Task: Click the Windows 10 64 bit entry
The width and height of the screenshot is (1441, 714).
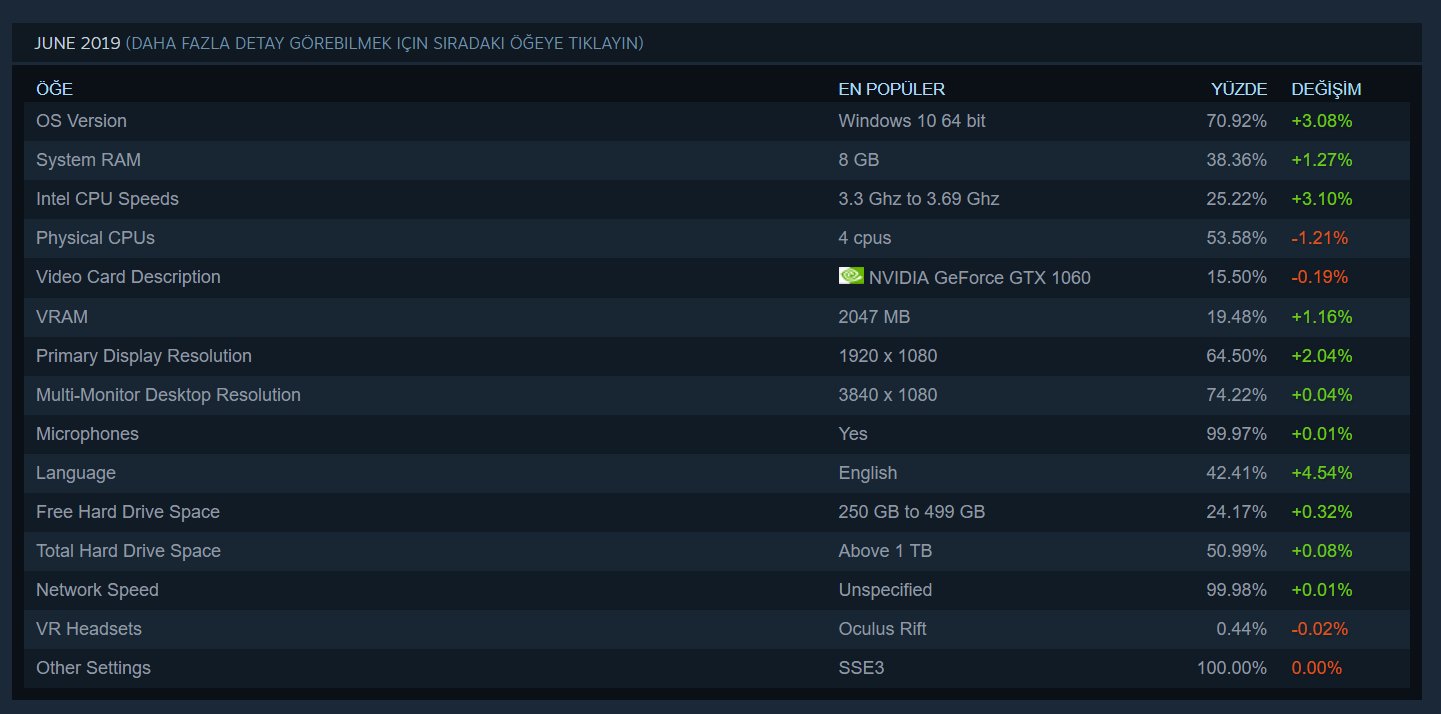Action: (911, 120)
